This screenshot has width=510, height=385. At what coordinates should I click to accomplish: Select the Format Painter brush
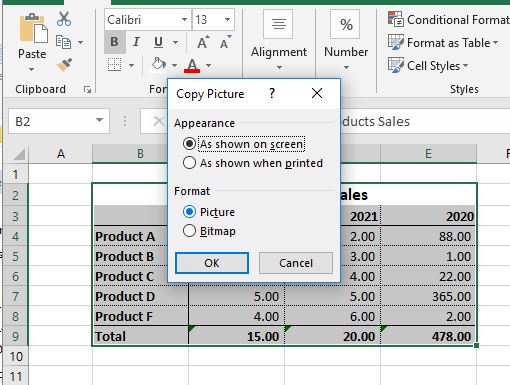click(x=64, y=65)
